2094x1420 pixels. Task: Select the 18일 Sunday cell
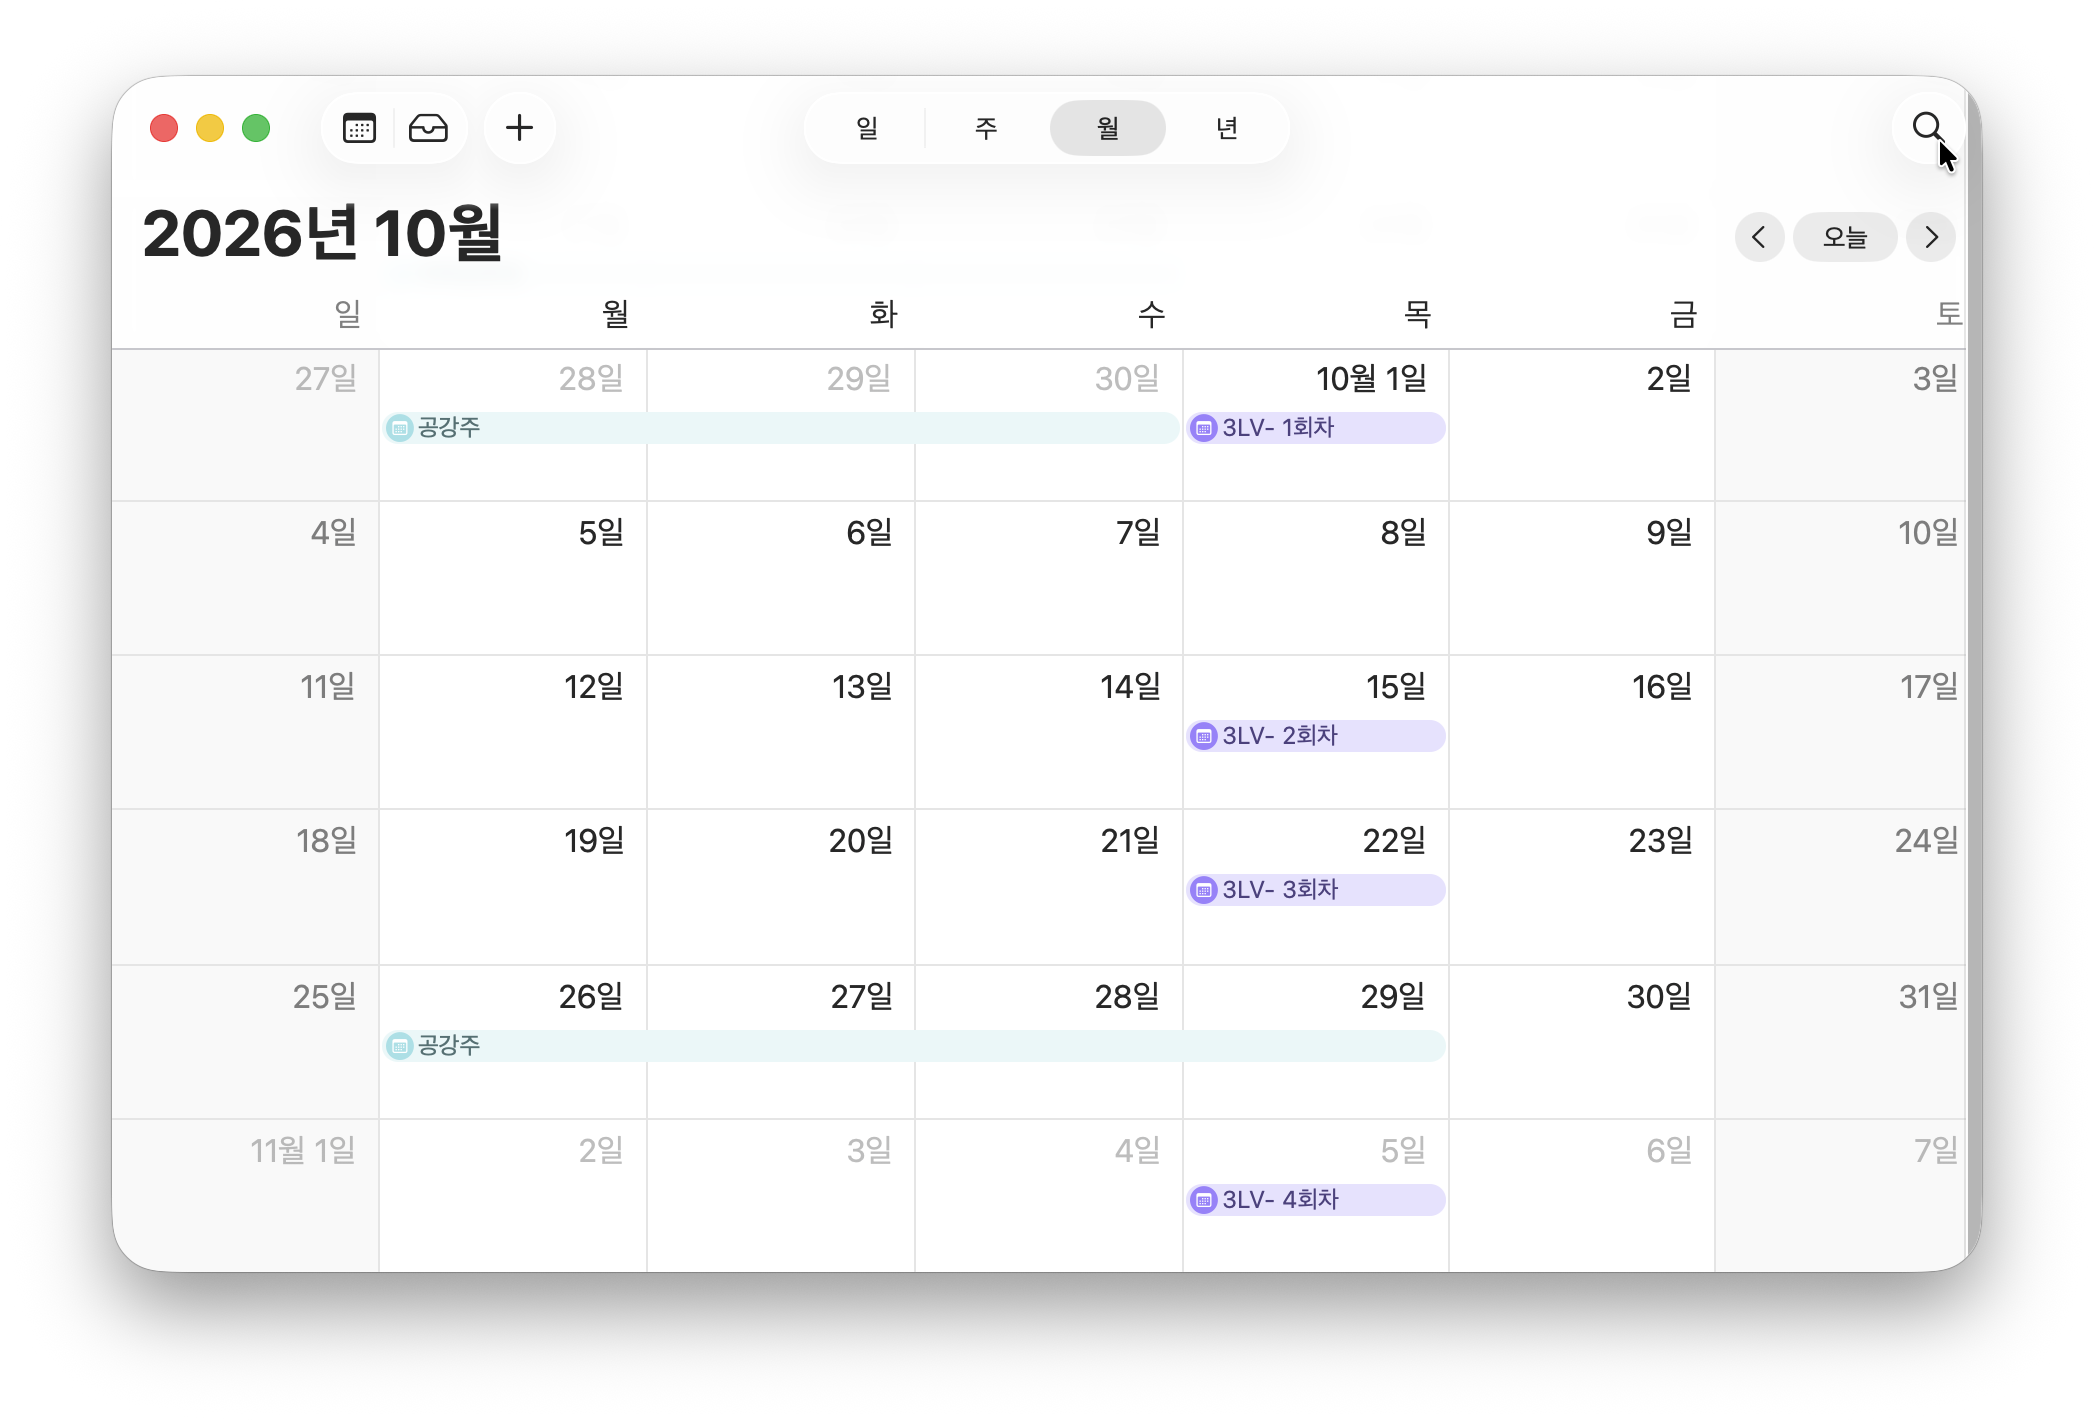click(x=246, y=887)
